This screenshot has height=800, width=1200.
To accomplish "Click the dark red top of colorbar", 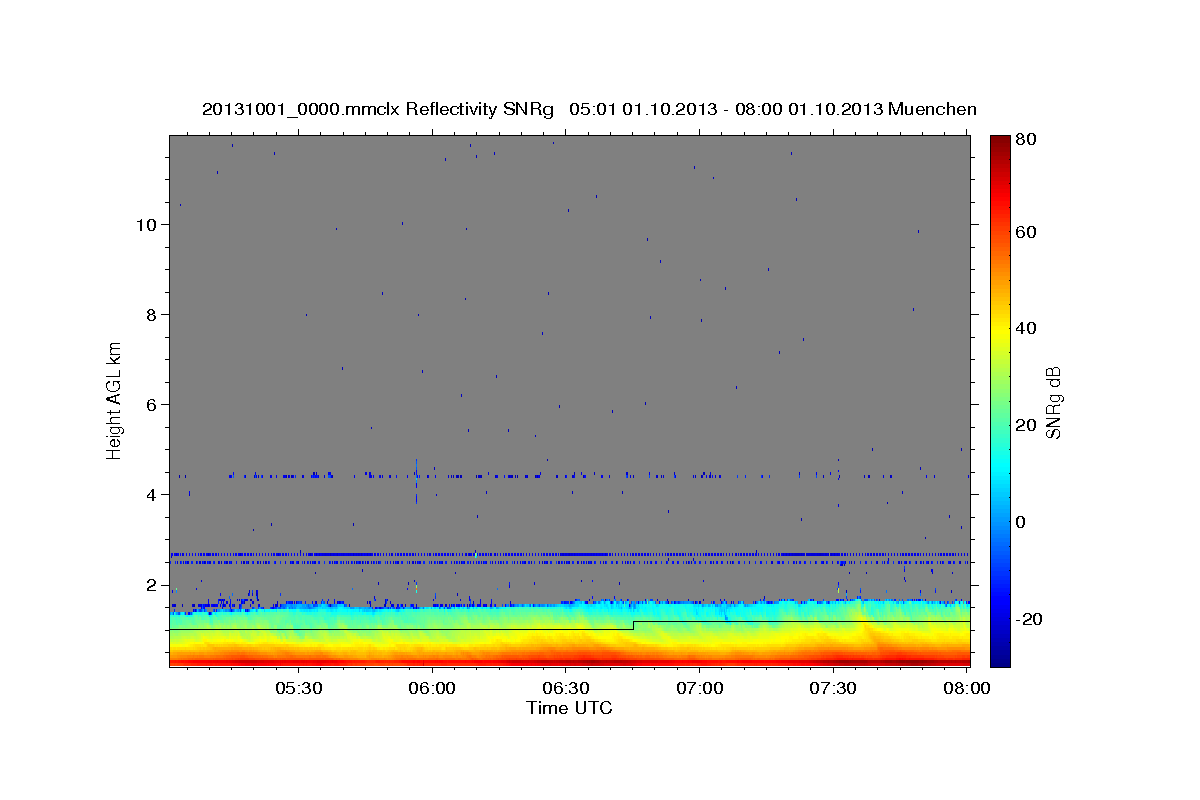I will tap(1000, 141).
